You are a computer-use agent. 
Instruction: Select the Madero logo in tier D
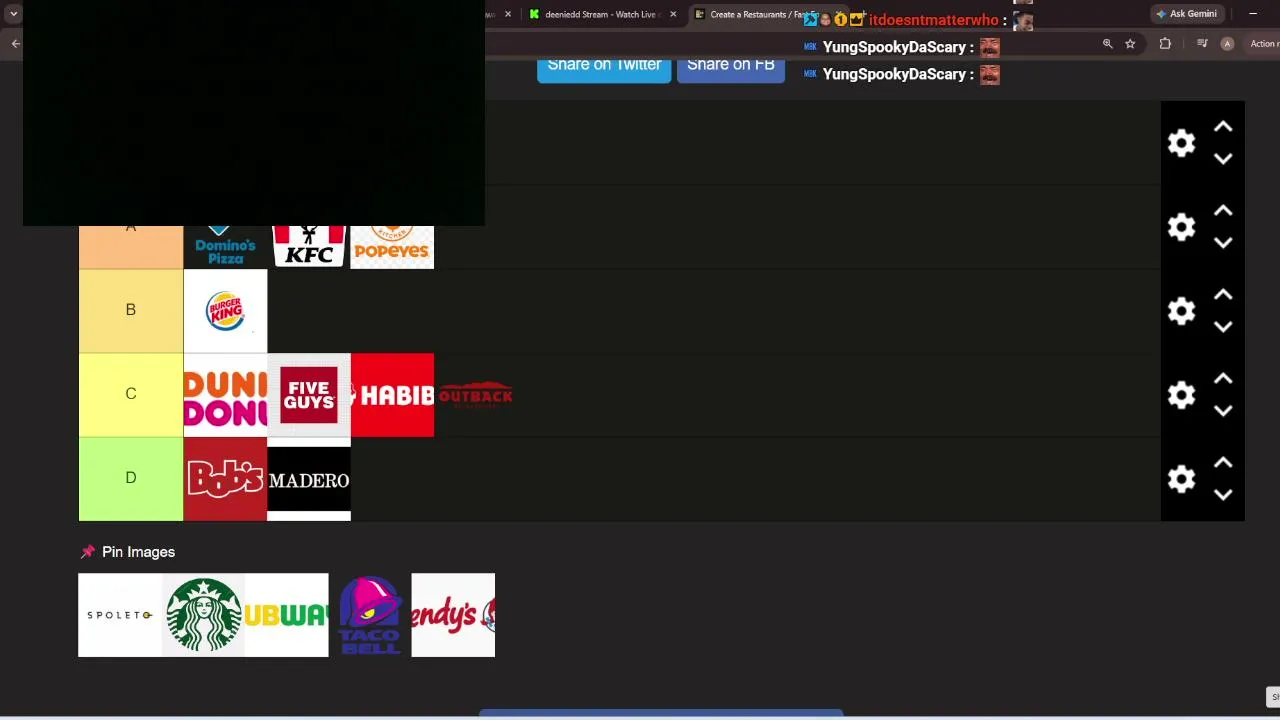coord(309,479)
